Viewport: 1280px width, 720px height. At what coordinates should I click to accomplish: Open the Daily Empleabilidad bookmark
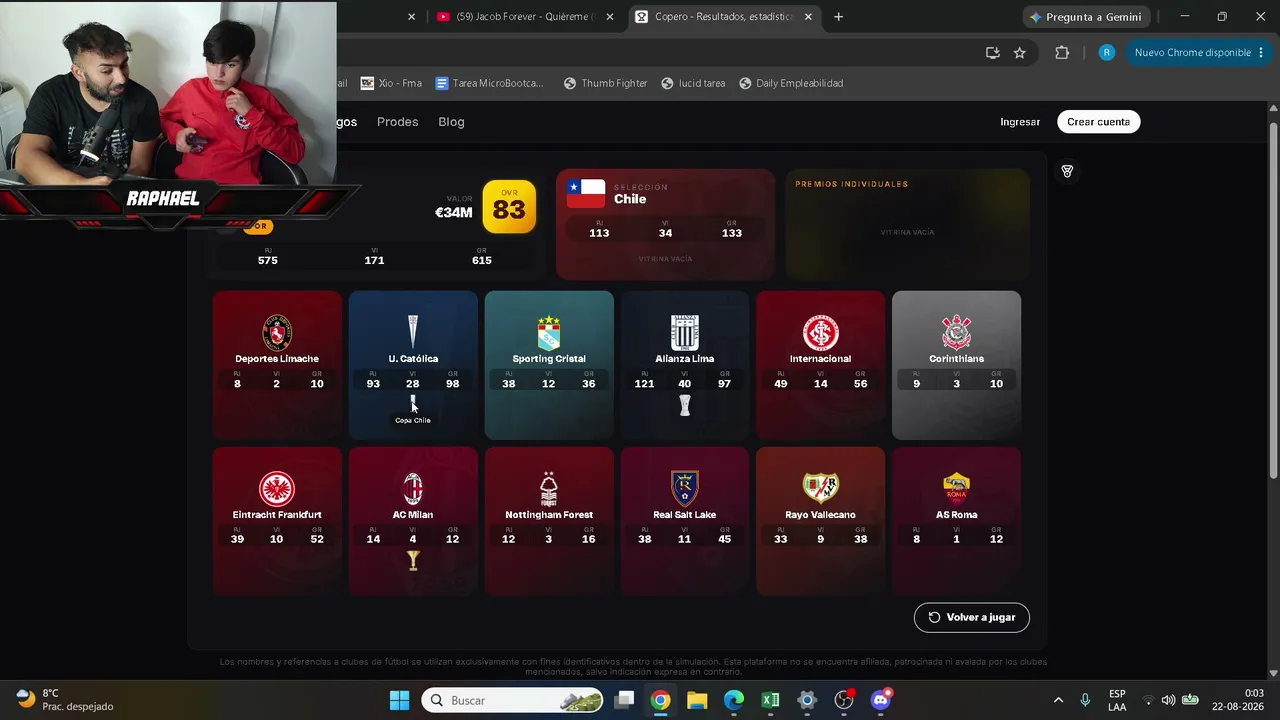(x=791, y=83)
